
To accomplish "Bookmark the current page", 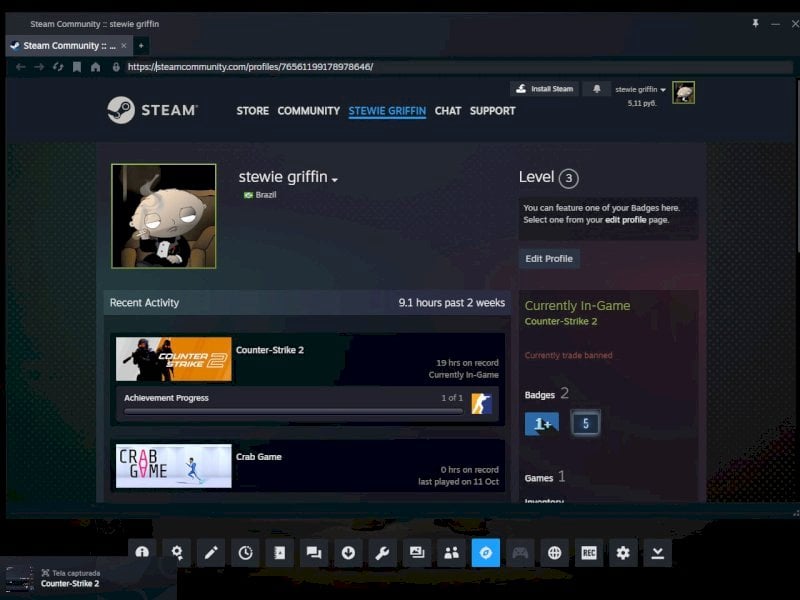I will [x=77, y=67].
